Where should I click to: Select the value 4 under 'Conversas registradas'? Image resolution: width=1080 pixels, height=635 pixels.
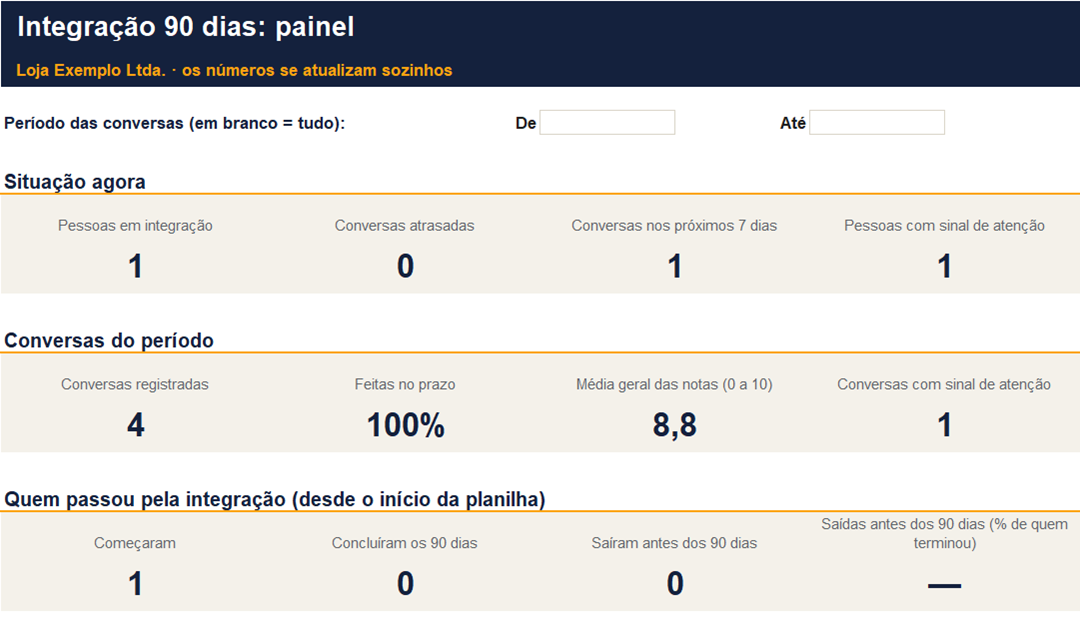(136, 425)
